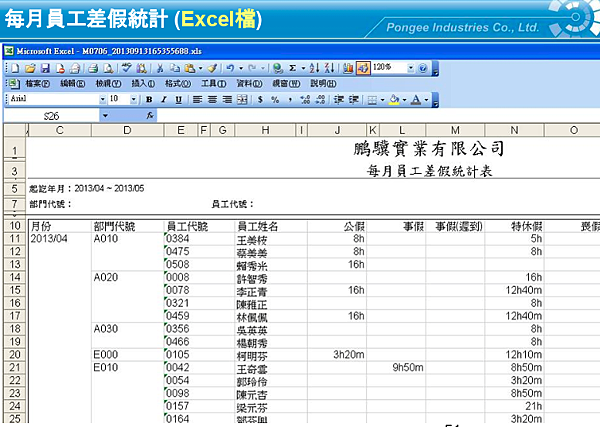Toggle right text alignment
This screenshot has width=600, height=427.
227,100
